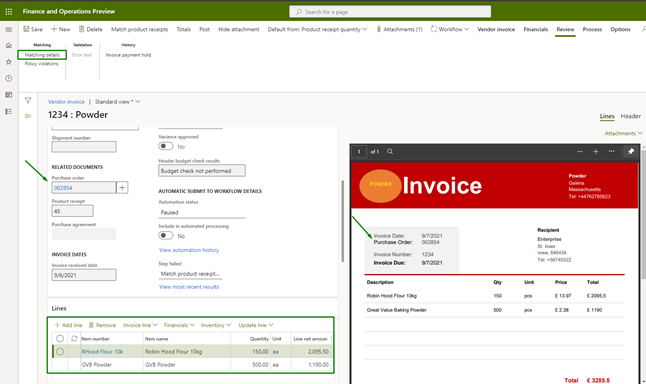Click the plus button beside Purchase order
Screen dimensions: 646x384
pyautogui.click(x=122, y=187)
